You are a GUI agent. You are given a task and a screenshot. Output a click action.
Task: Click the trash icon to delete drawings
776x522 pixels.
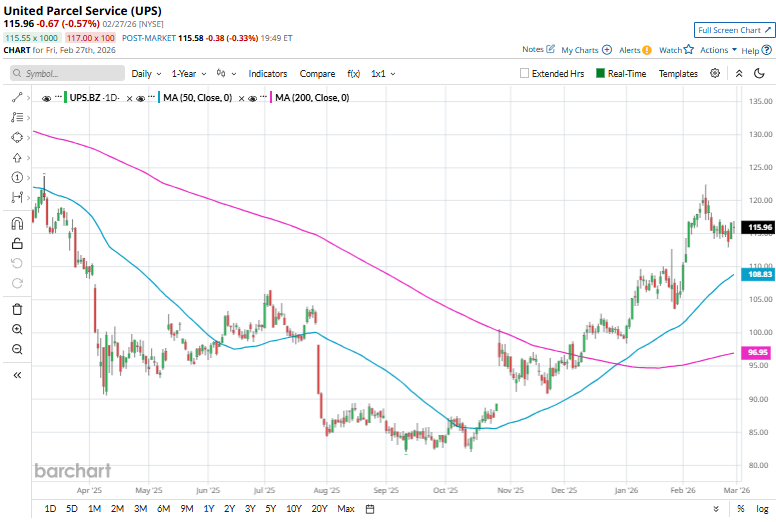17,309
